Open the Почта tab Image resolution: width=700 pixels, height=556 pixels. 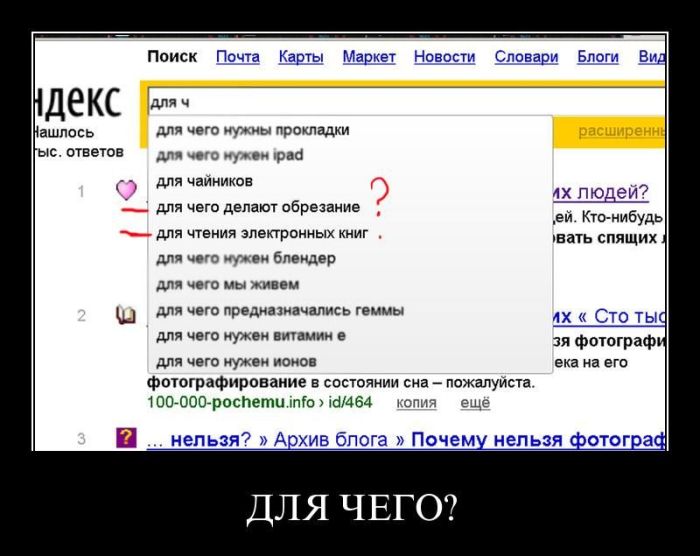(237, 57)
